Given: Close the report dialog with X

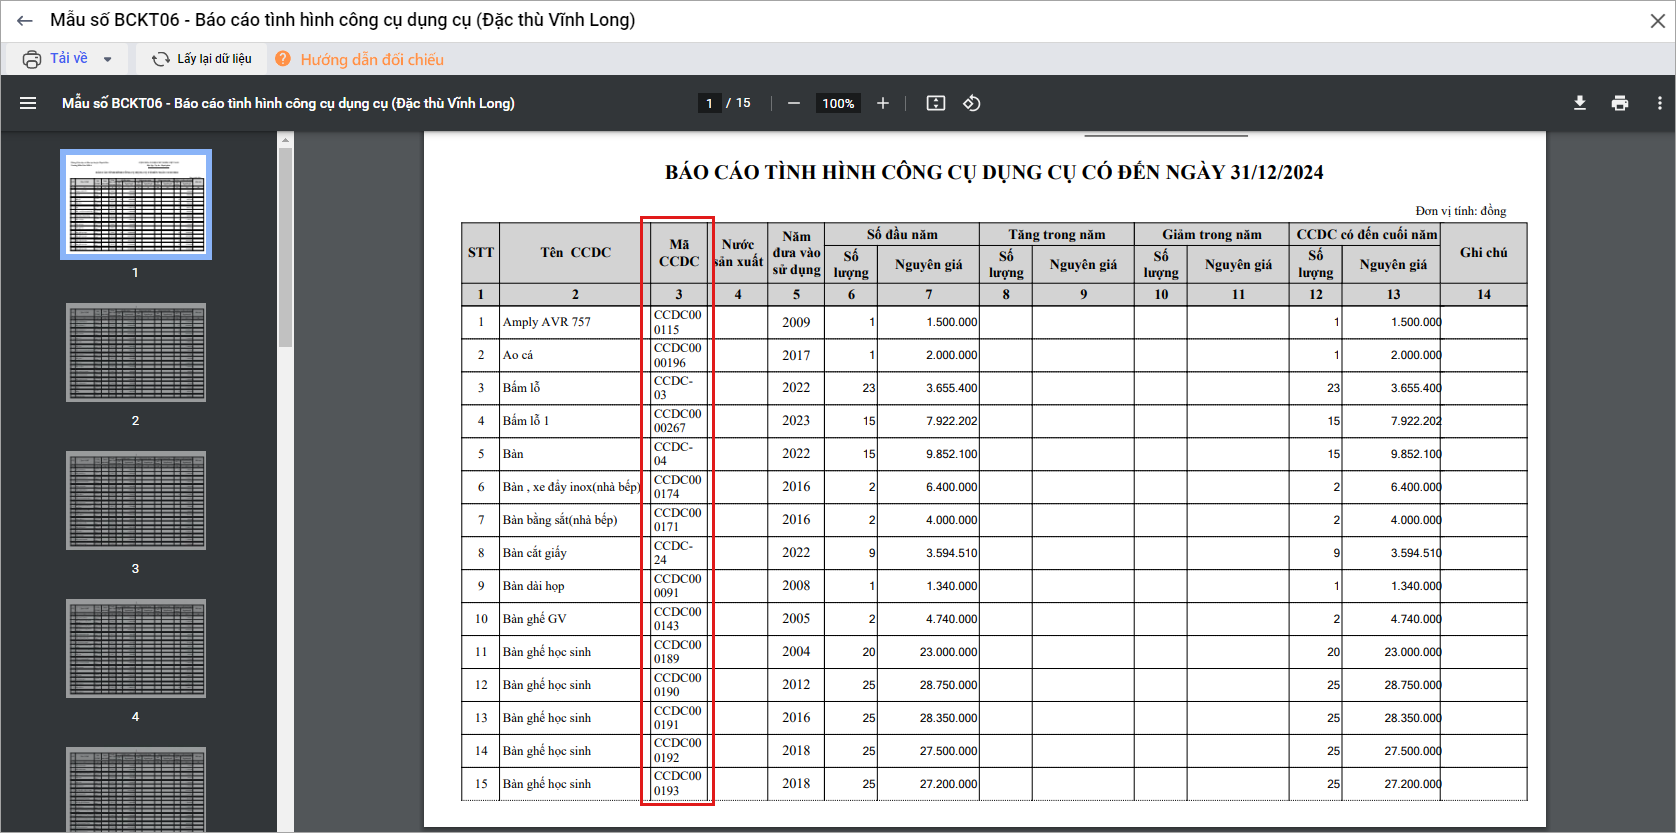Looking at the screenshot, I should click(1657, 21).
